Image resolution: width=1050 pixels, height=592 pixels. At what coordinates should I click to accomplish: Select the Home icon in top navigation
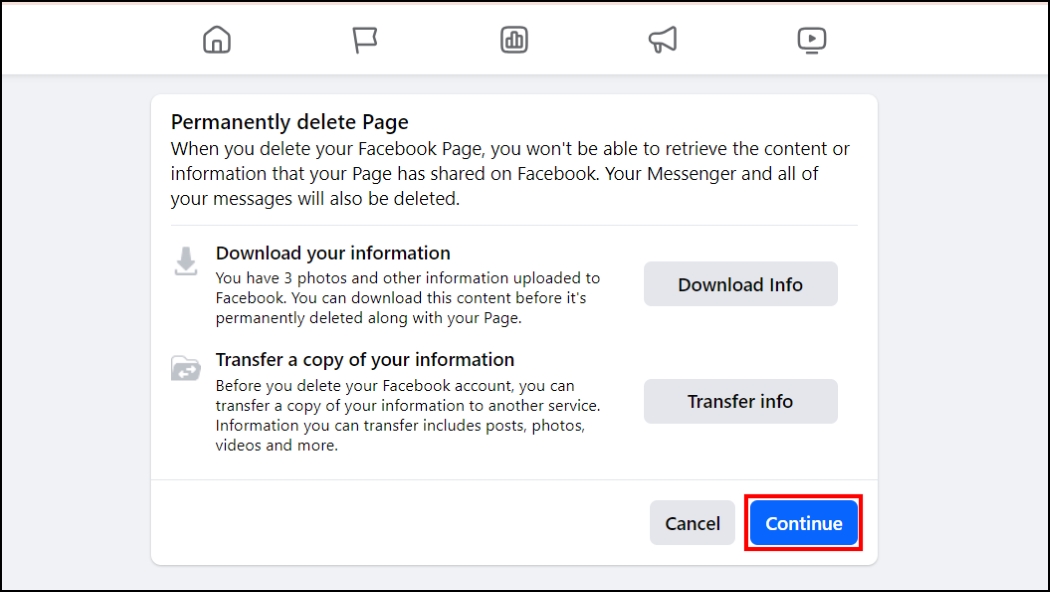point(216,39)
